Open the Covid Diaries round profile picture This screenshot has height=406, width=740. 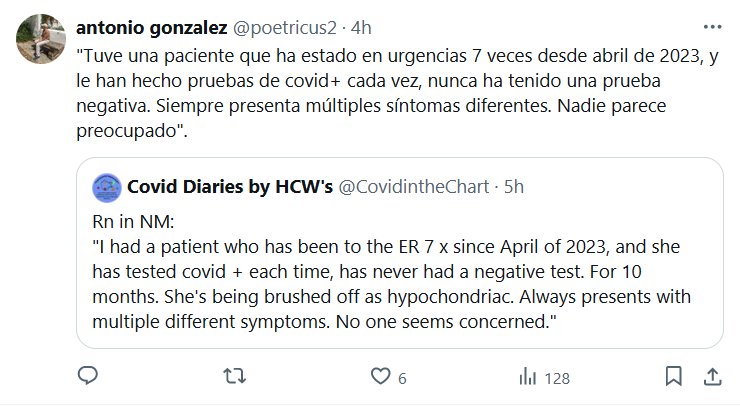tap(106, 186)
